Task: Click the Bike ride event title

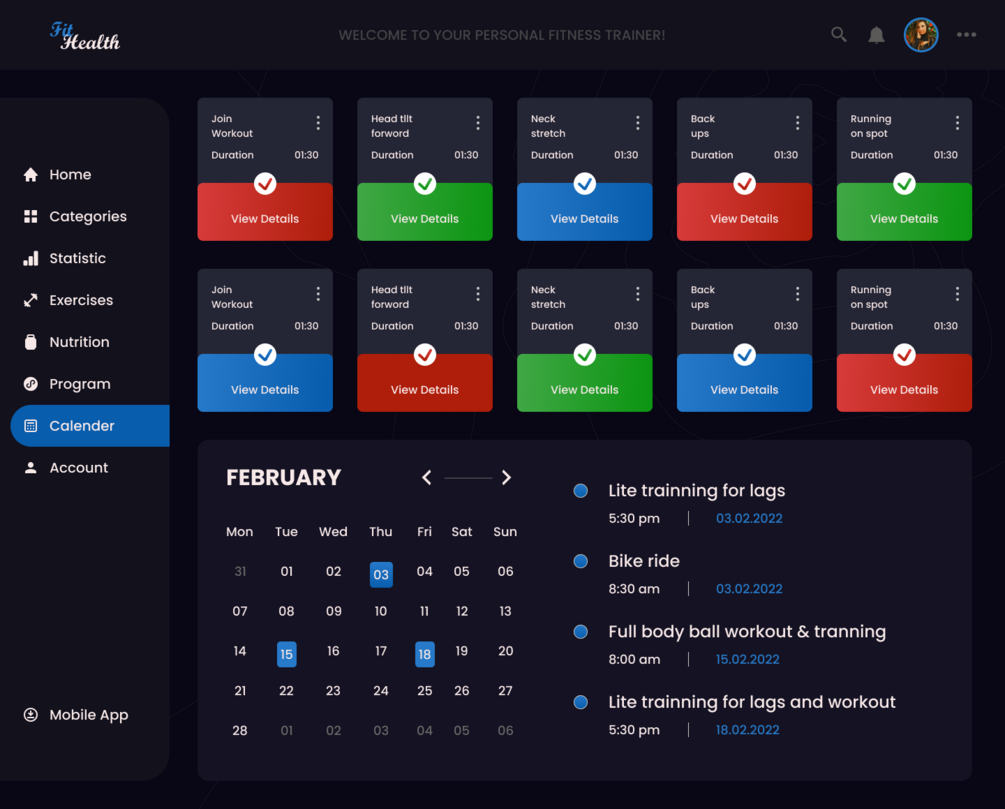Action: point(644,561)
